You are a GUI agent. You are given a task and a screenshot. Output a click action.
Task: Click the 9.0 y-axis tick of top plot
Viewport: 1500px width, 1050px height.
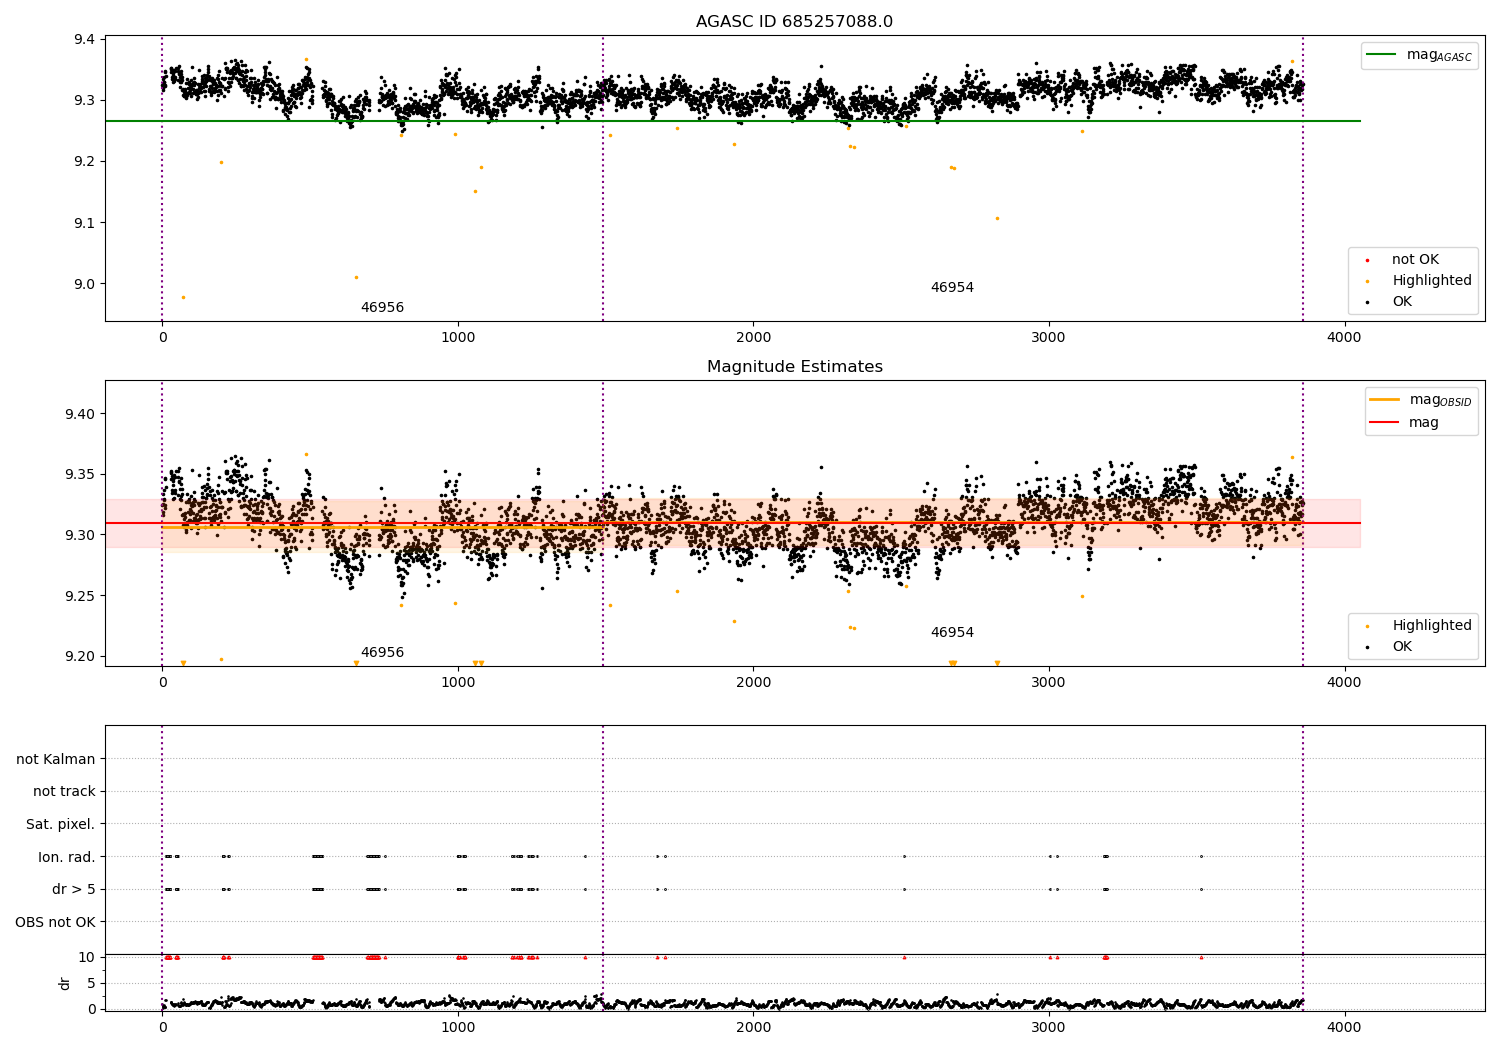click(x=85, y=284)
